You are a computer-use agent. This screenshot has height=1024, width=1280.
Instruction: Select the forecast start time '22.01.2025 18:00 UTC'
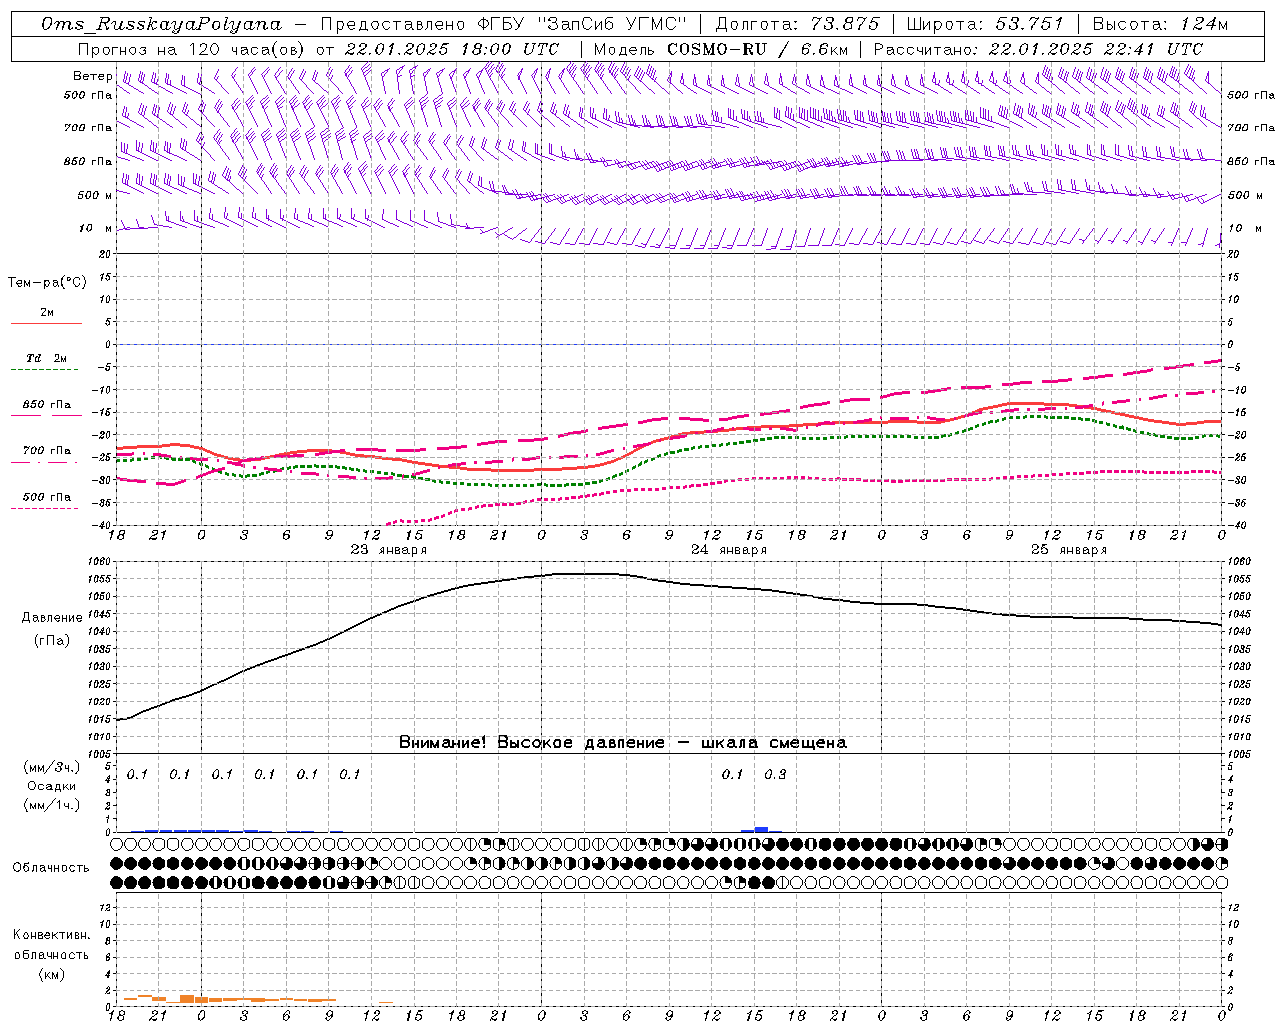452,49
